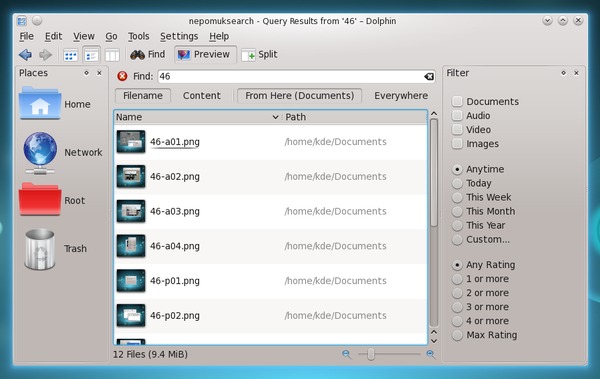Screen dimensions: 600x379
Task: Click the zoom level slider handle
Action: (371, 354)
